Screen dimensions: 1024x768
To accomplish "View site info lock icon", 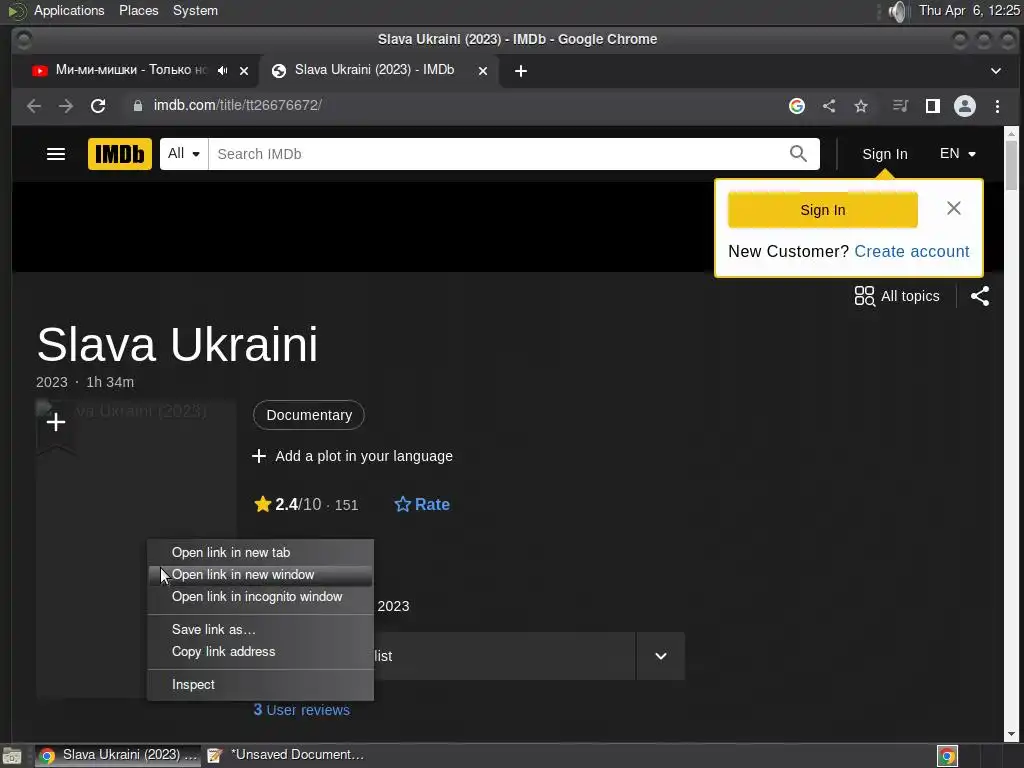I will (138, 106).
